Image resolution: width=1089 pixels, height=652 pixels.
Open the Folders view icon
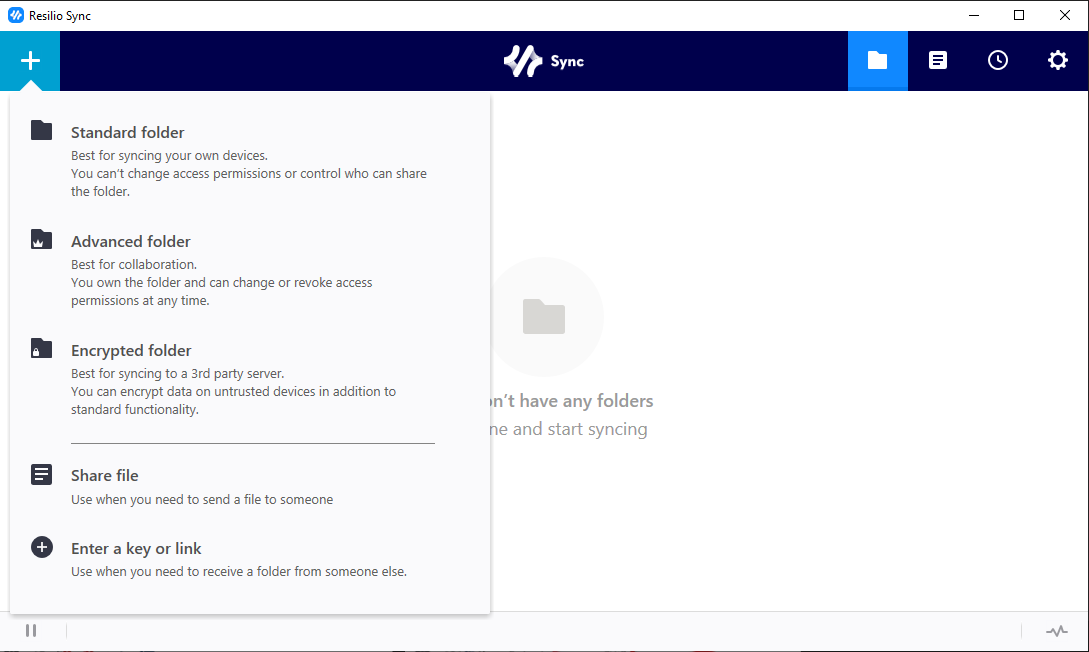tap(877, 60)
